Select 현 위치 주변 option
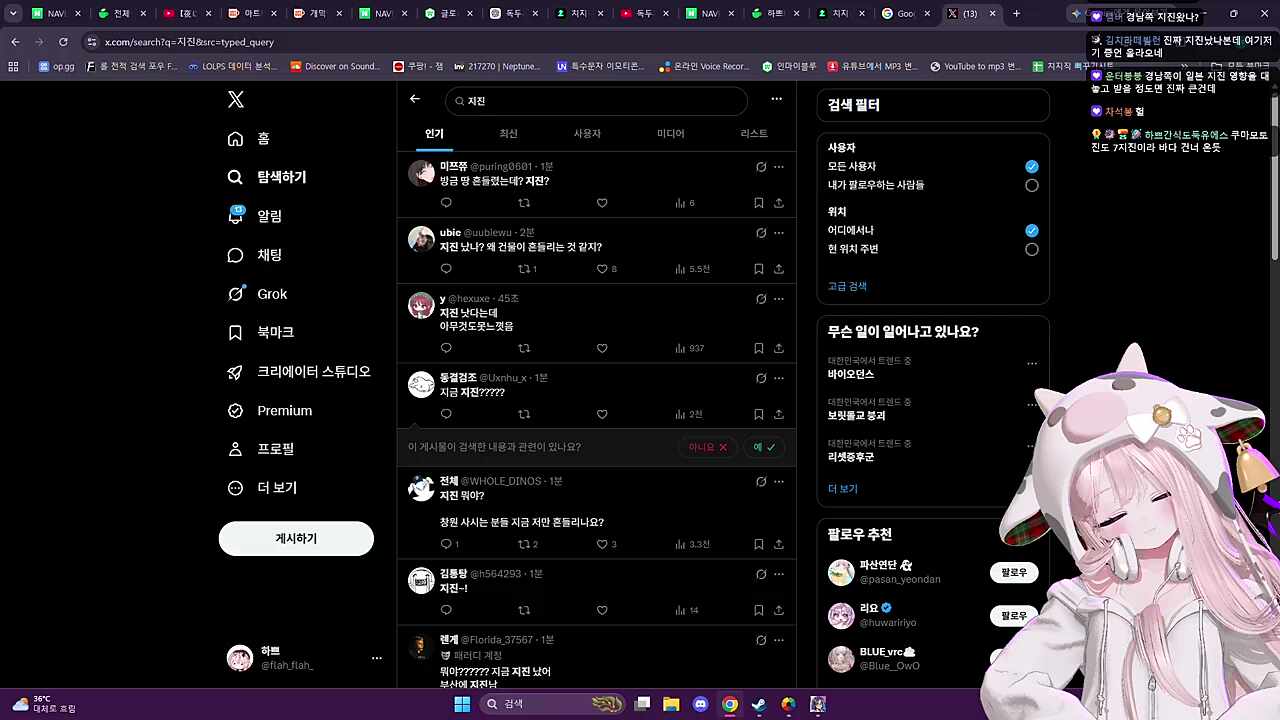This screenshot has height=720, width=1280. coord(1031,249)
